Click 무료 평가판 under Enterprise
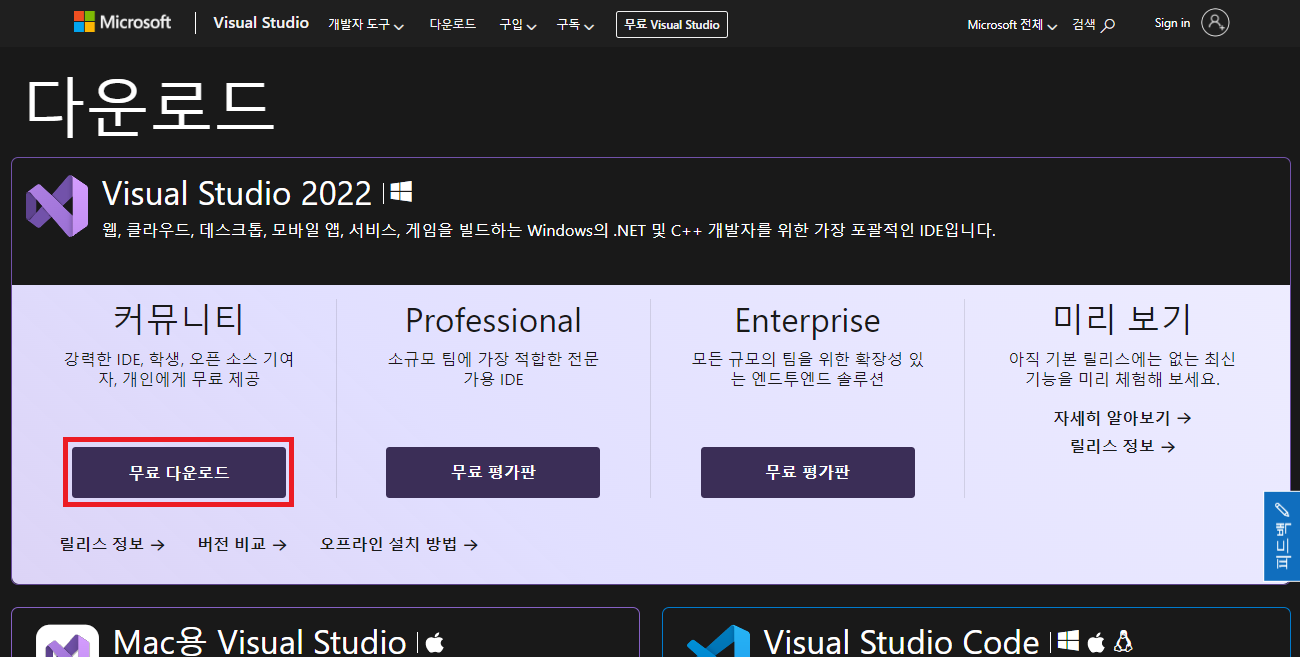The image size is (1300, 657). tap(808, 472)
